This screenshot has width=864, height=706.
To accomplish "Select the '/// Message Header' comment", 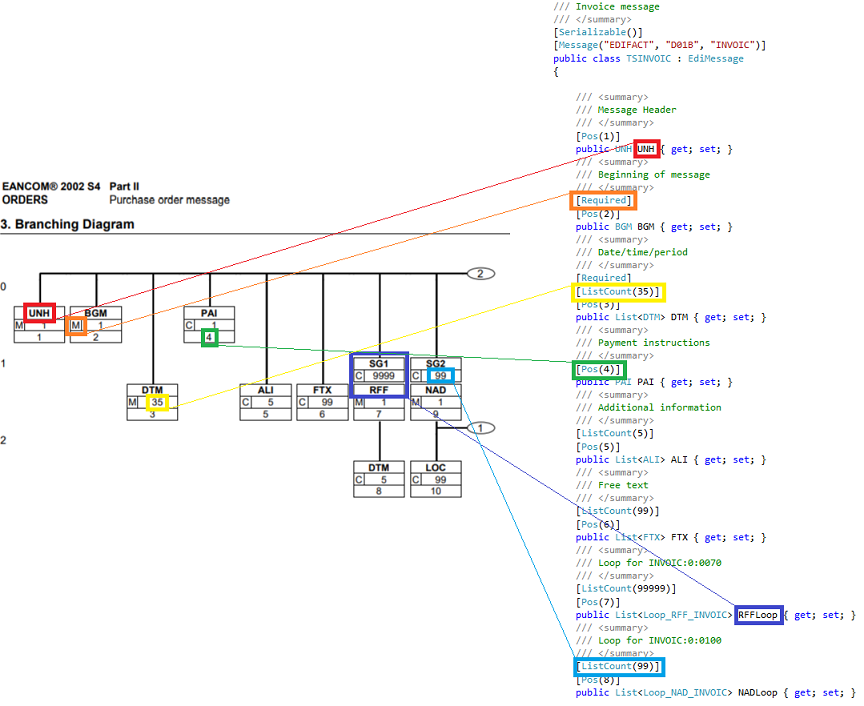I will pyautogui.click(x=626, y=110).
